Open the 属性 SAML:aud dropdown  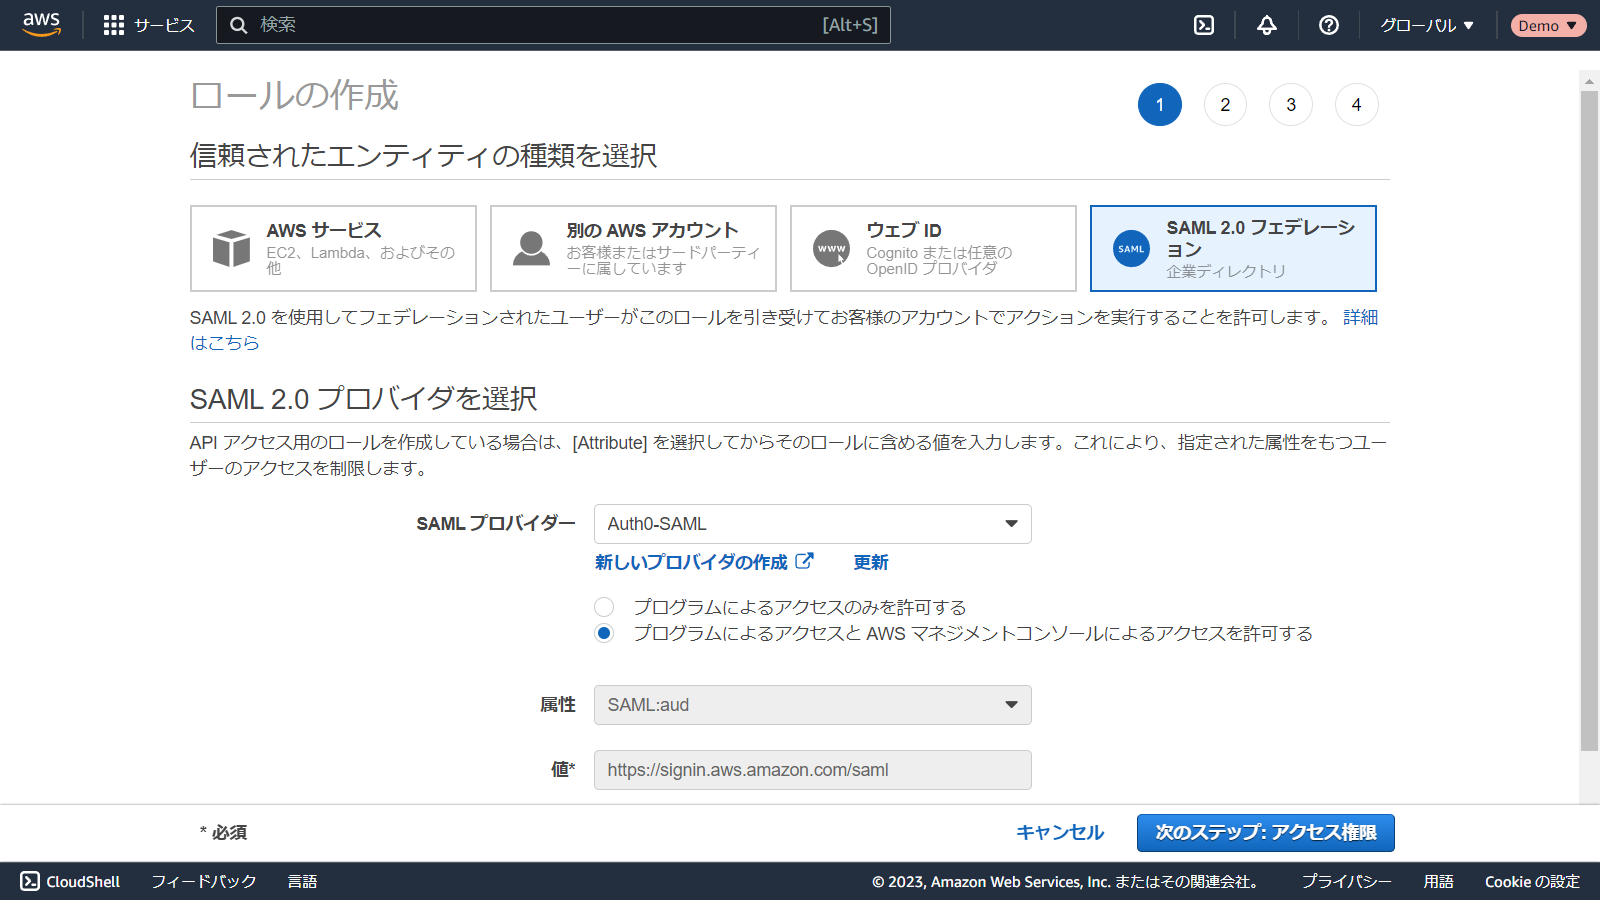[x=812, y=705]
